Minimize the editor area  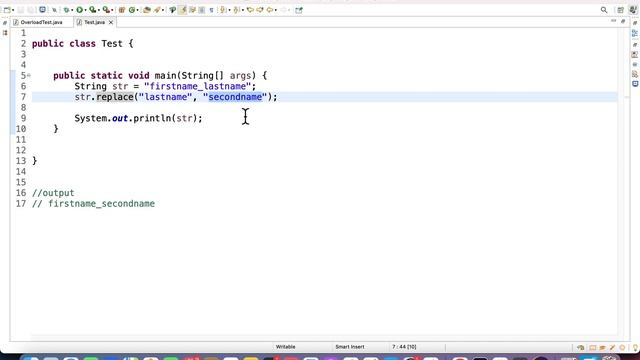click(x=613, y=21)
